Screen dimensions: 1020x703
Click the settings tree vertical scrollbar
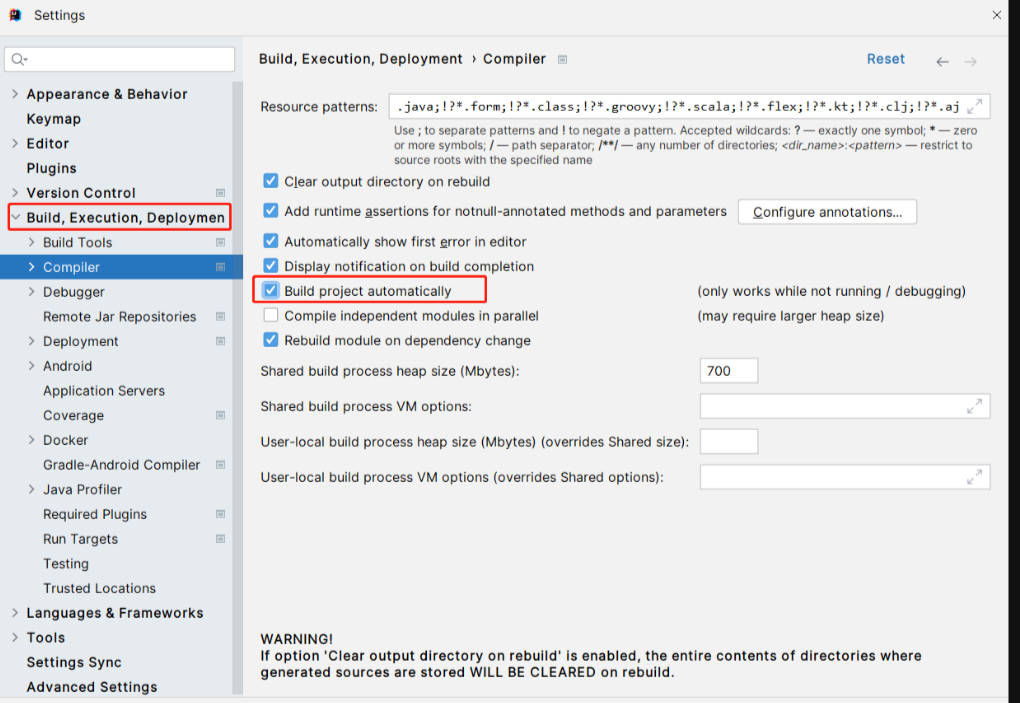click(x=237, y=380)
